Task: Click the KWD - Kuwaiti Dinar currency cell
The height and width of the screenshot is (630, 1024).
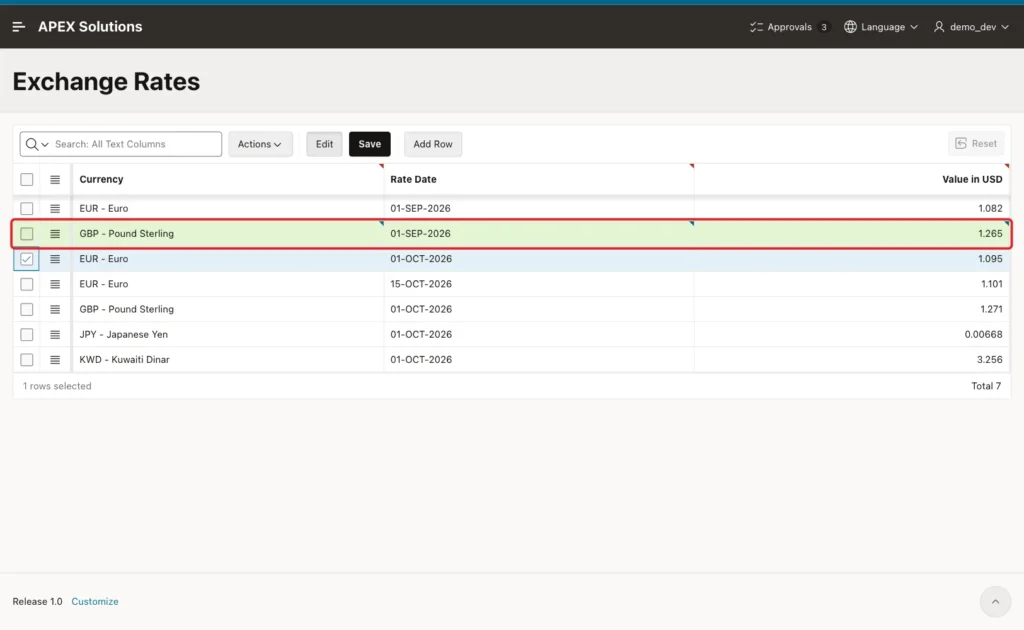Action: [228, 360]
